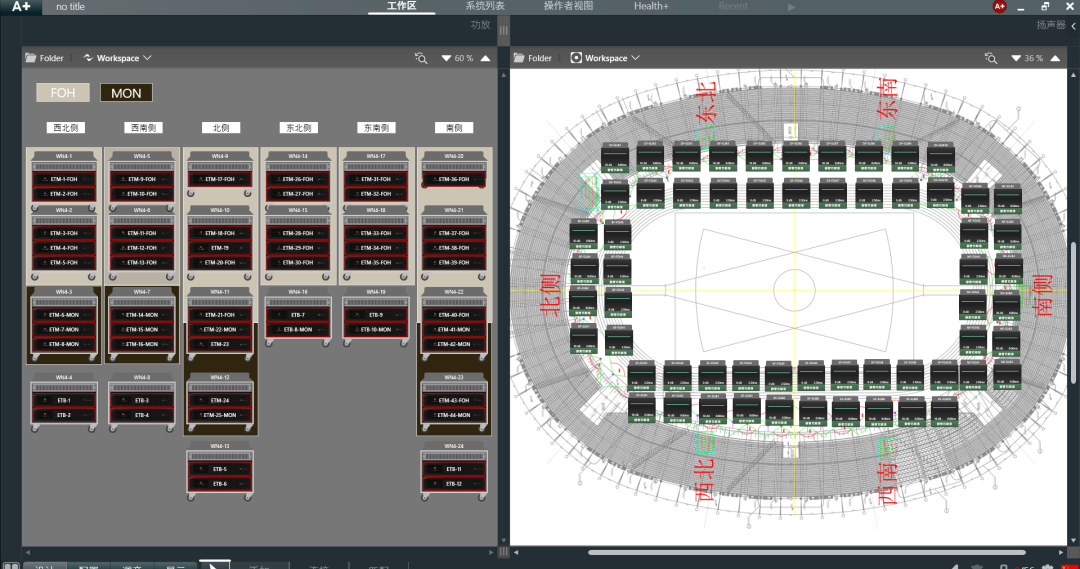Open the Health+ tab

pyautogui.click(x=651, y=6)
